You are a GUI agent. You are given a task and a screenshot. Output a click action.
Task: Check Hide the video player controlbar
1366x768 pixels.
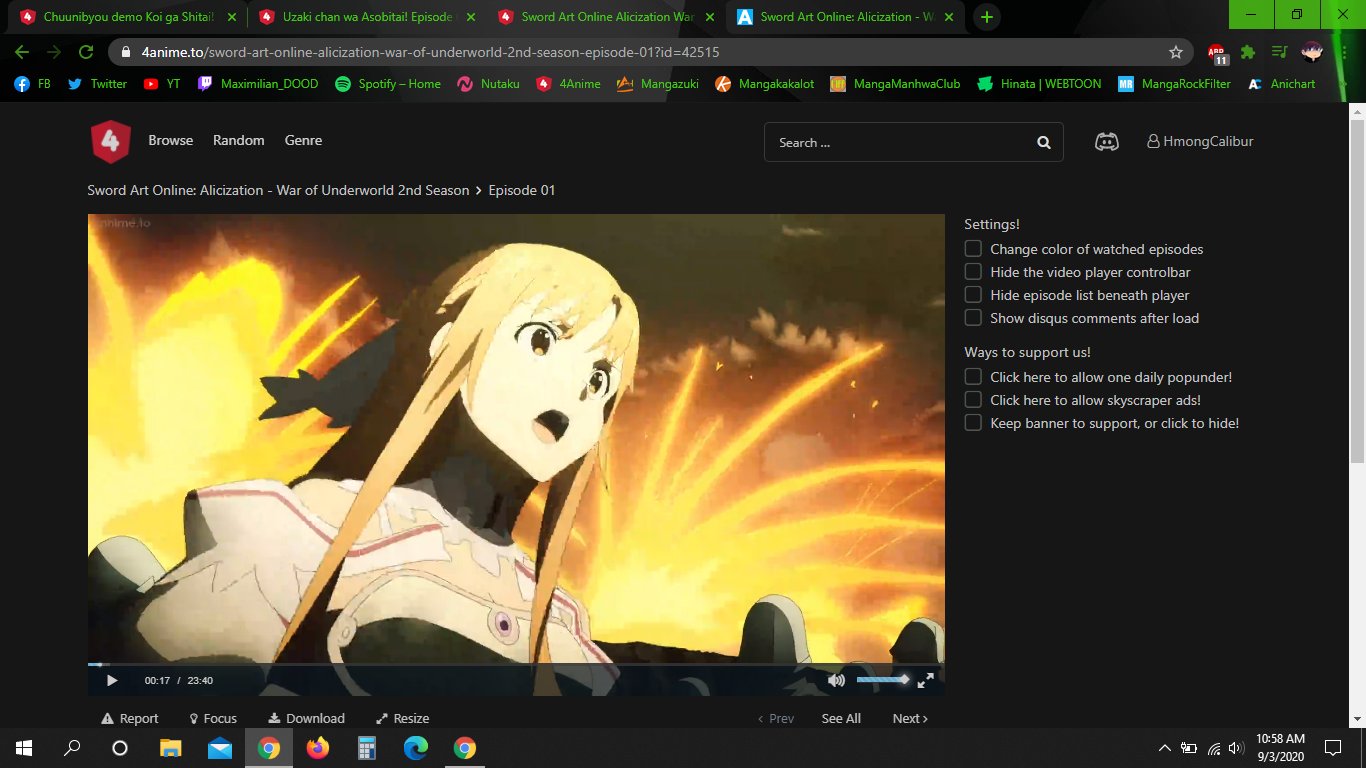(x=973, y=272)
